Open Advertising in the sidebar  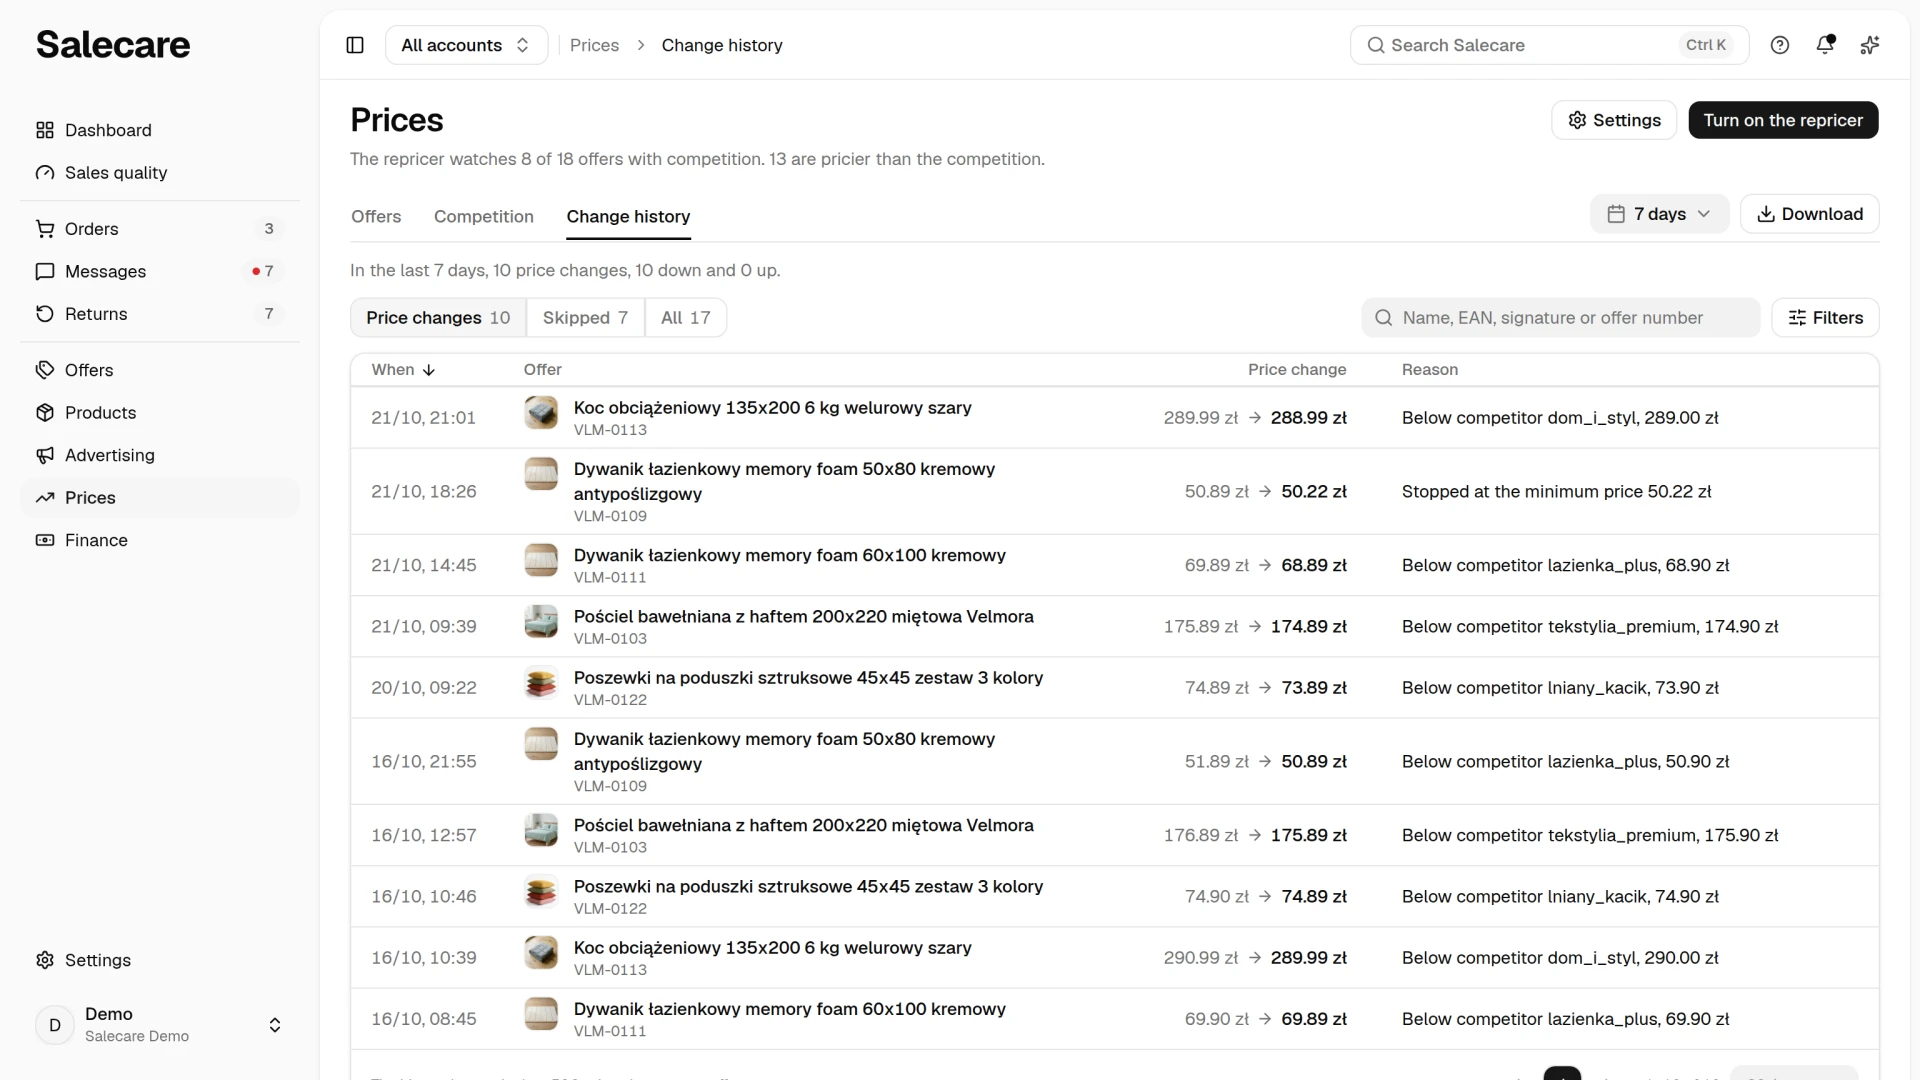[160, 455]
